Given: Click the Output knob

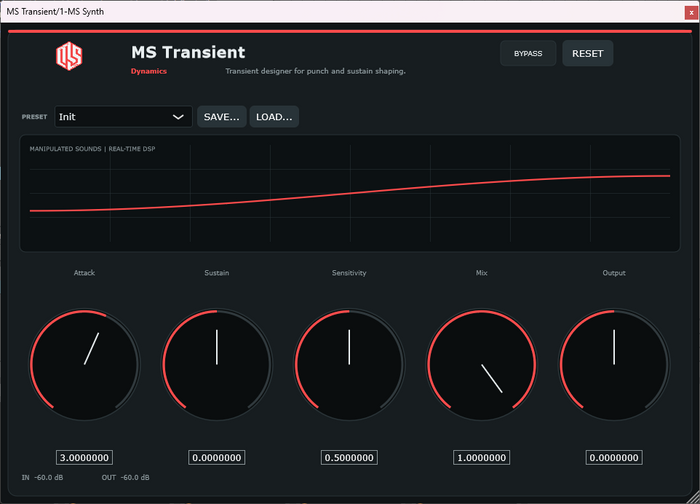Looking at the screenshot, I should coord(614,364).
